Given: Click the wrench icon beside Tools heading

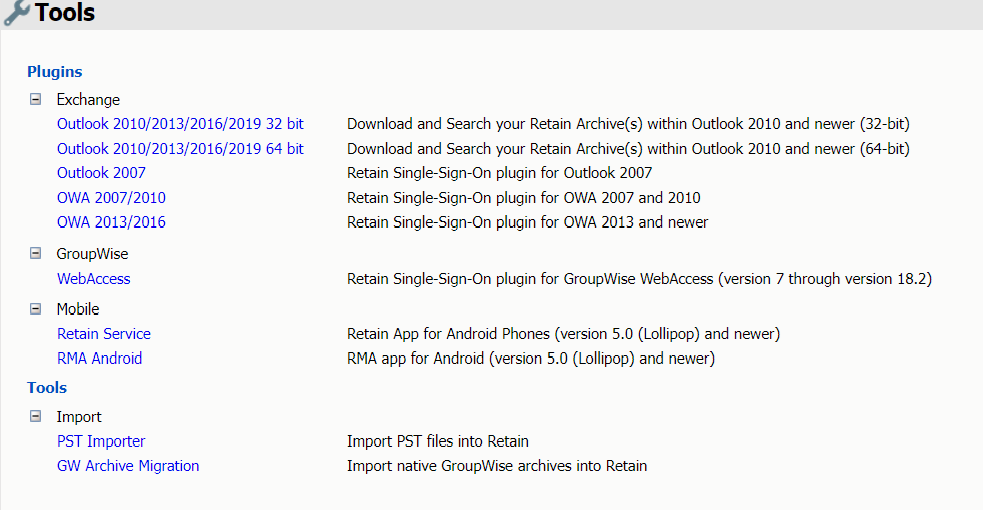Looking at the screenshot, I should point(16,13).
